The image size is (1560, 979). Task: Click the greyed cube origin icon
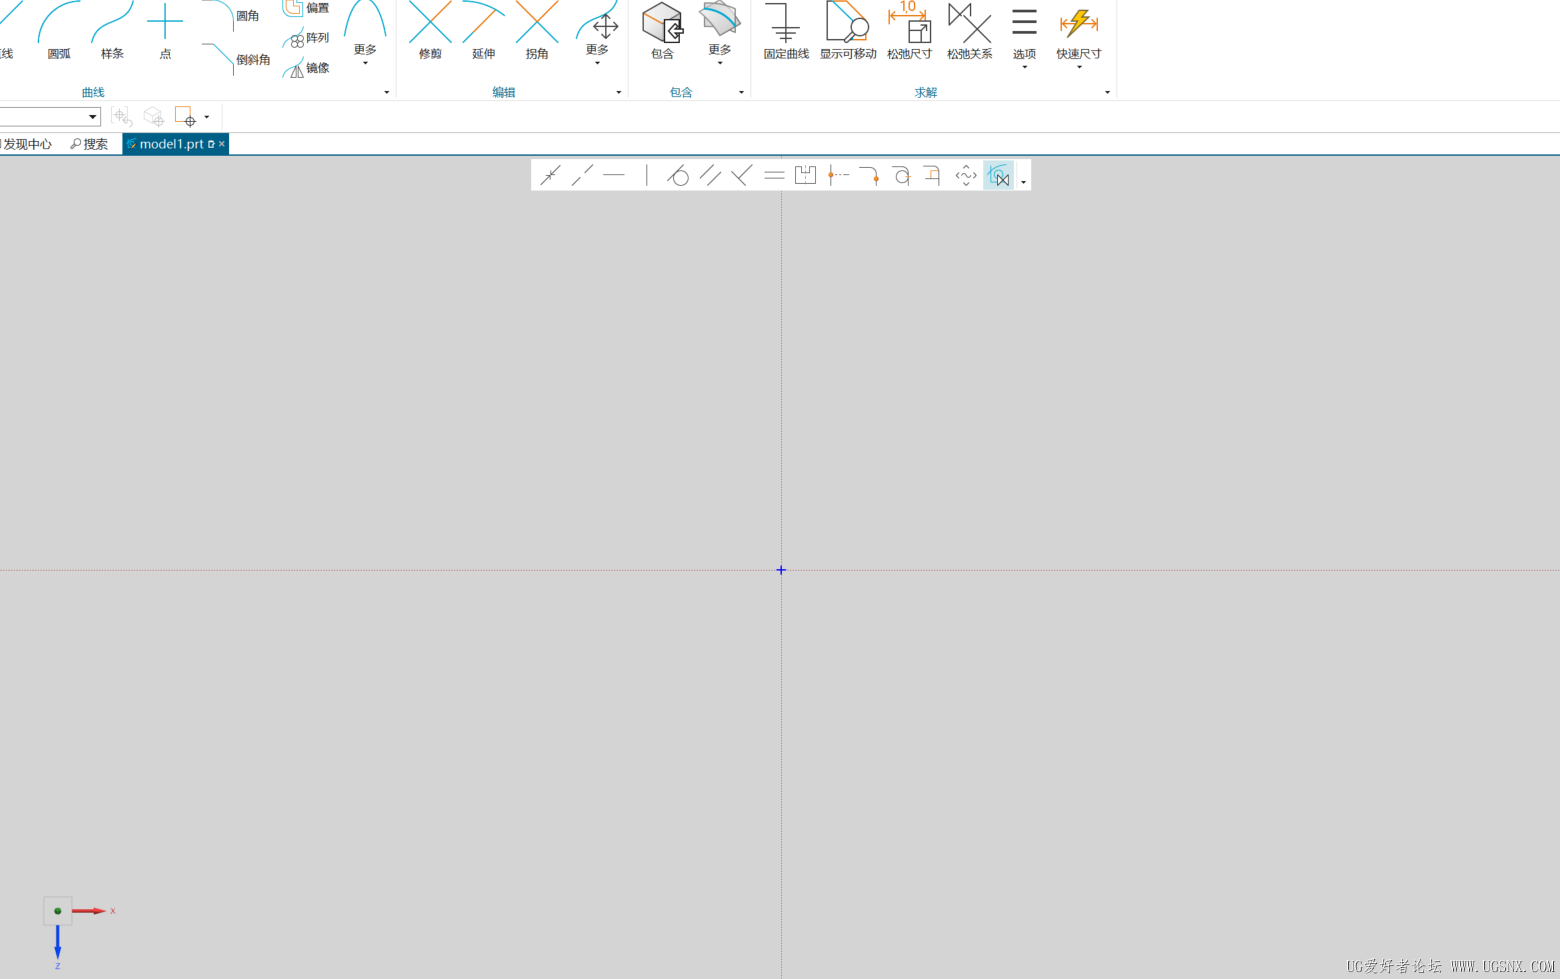[153, 117]
